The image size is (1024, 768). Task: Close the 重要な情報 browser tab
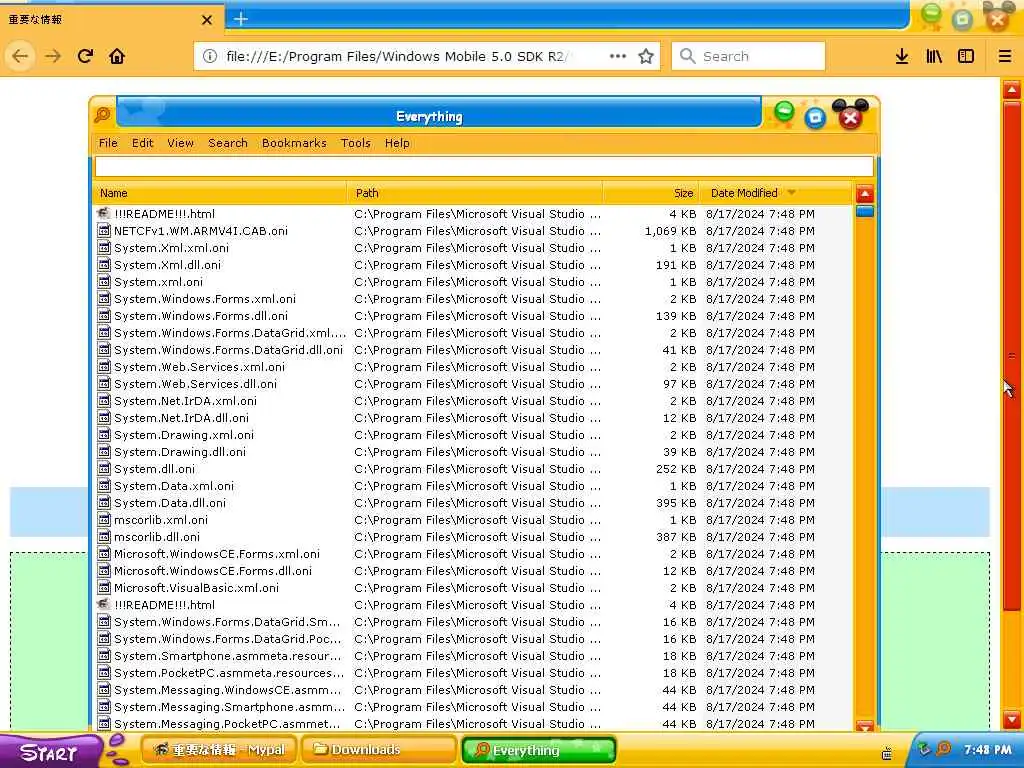tap(206, 20)
